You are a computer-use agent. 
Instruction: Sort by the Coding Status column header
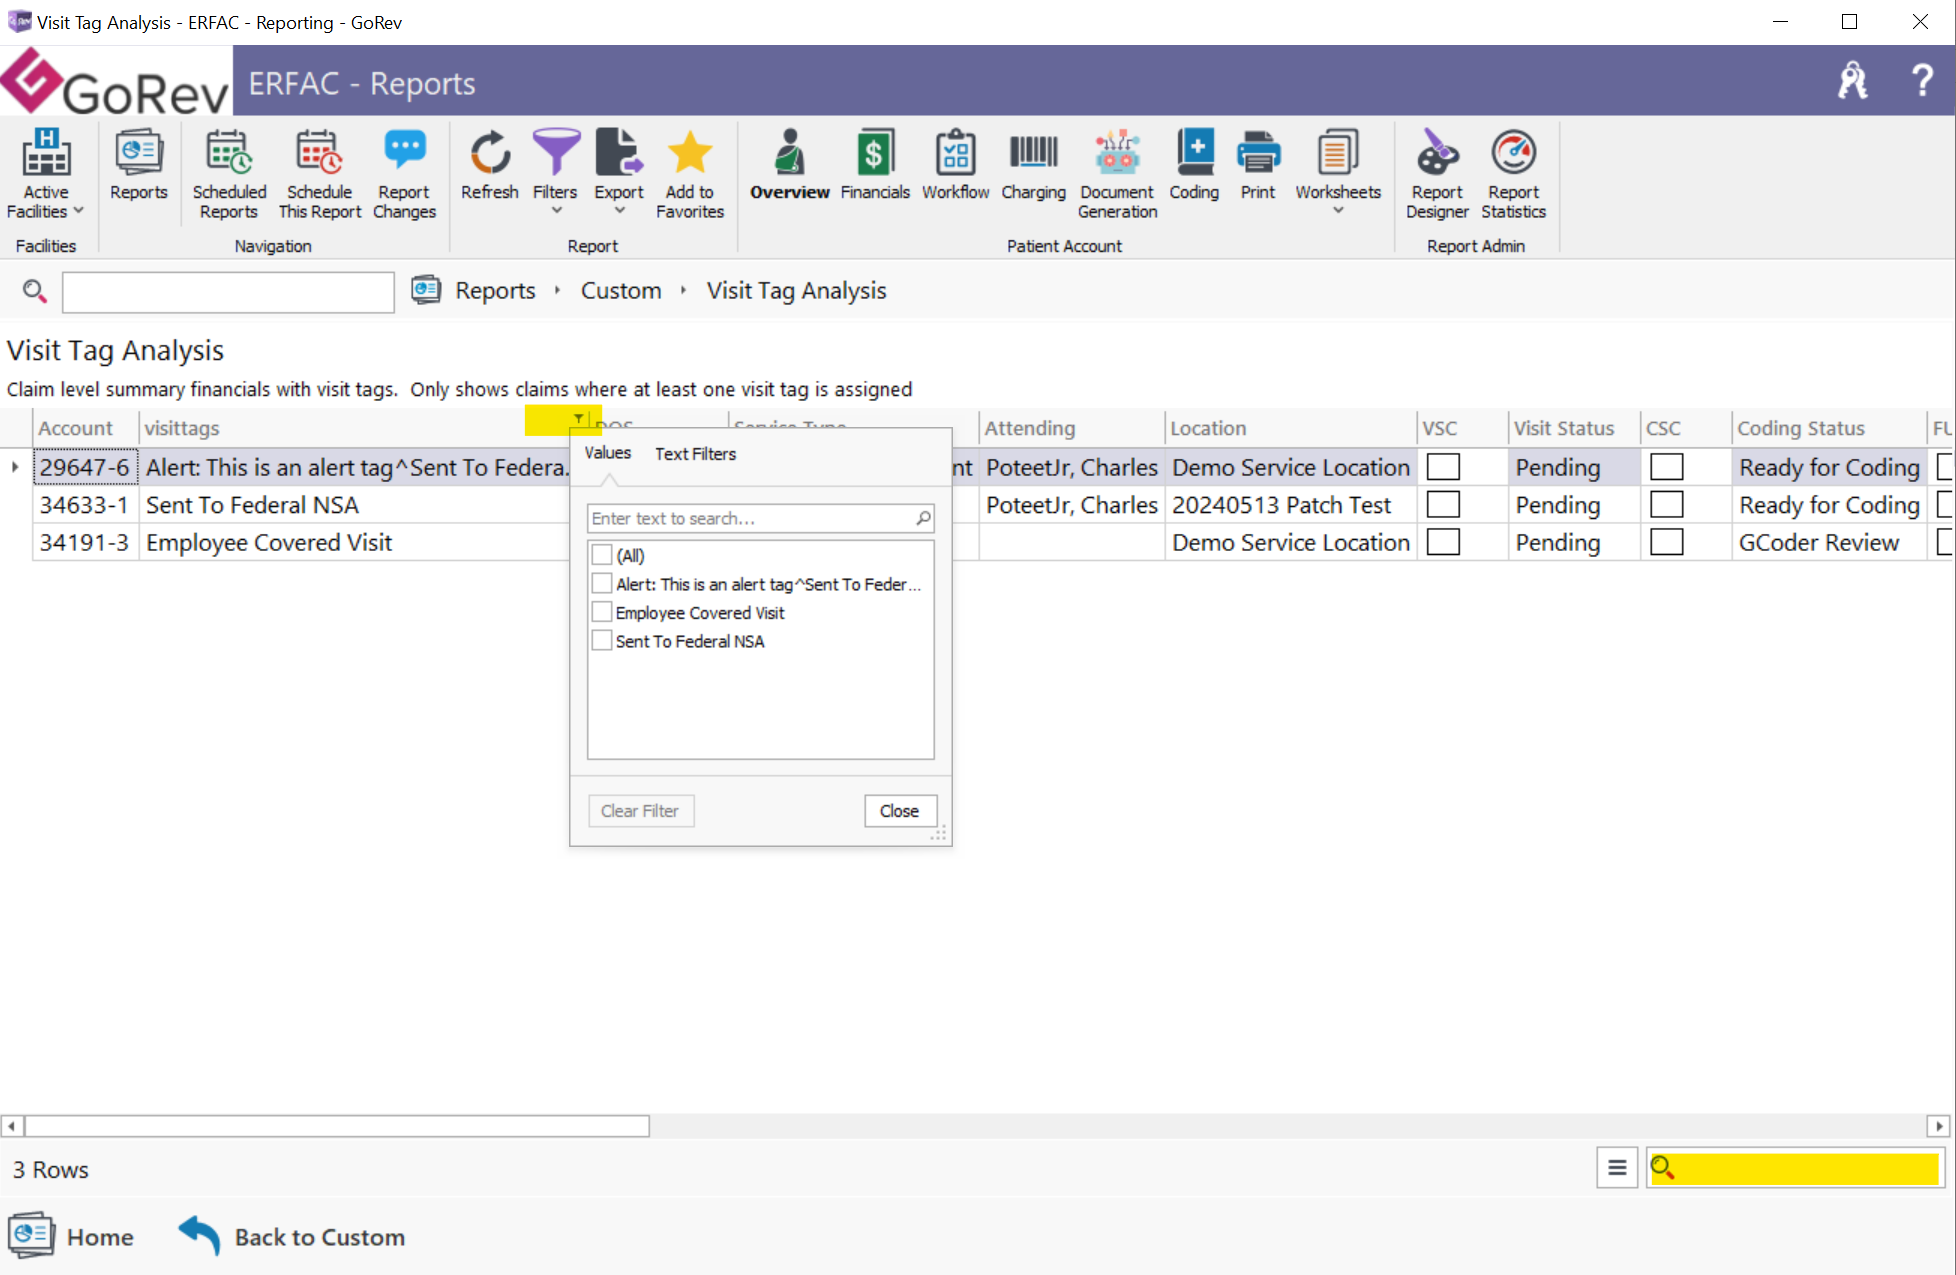(x=1828, y=428)
